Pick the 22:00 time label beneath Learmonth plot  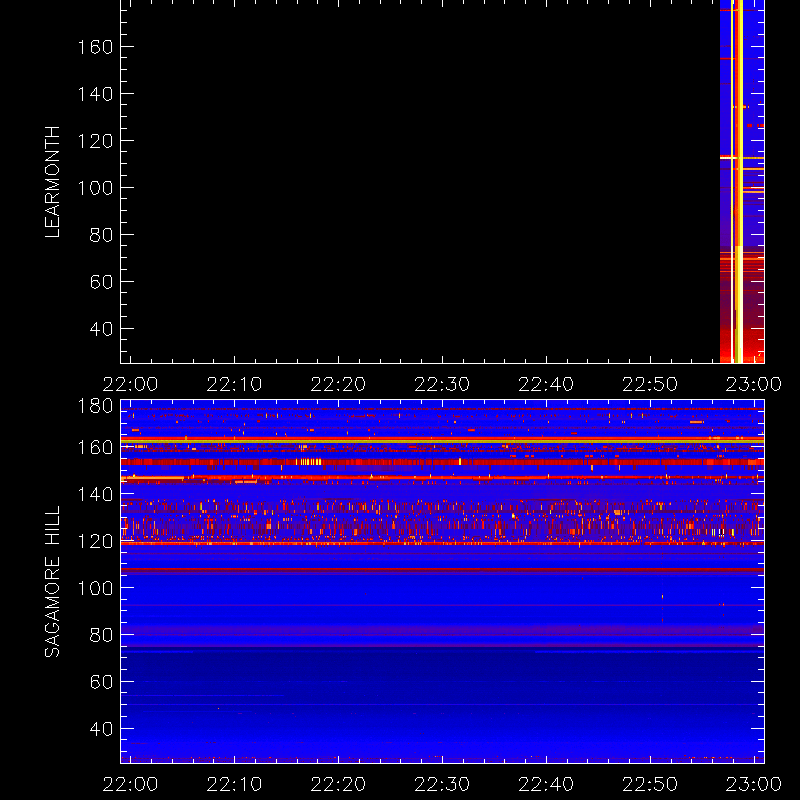pos(130,384)
